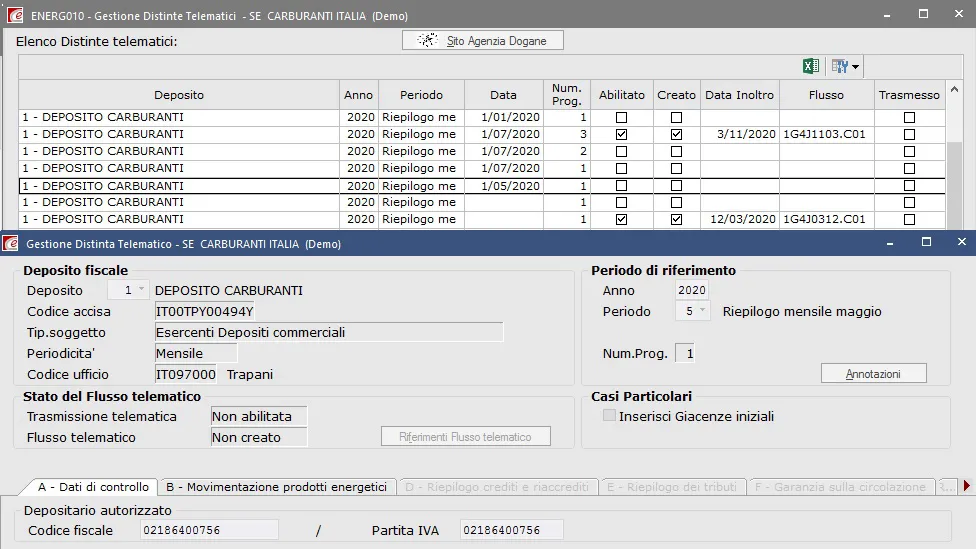Click the Num.Prog. field

coord(685,354)
